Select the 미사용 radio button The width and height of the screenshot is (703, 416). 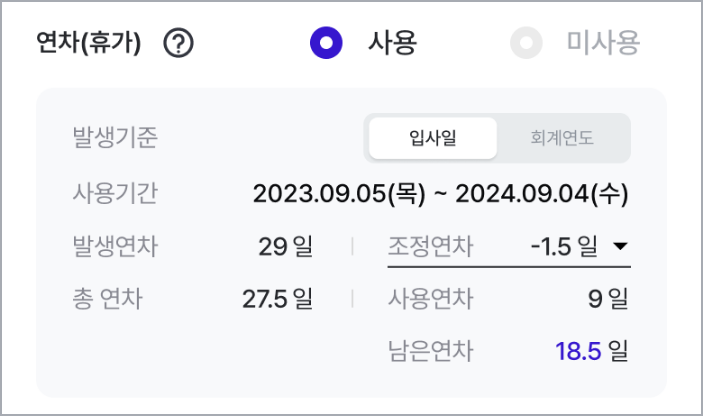(526, 43)
